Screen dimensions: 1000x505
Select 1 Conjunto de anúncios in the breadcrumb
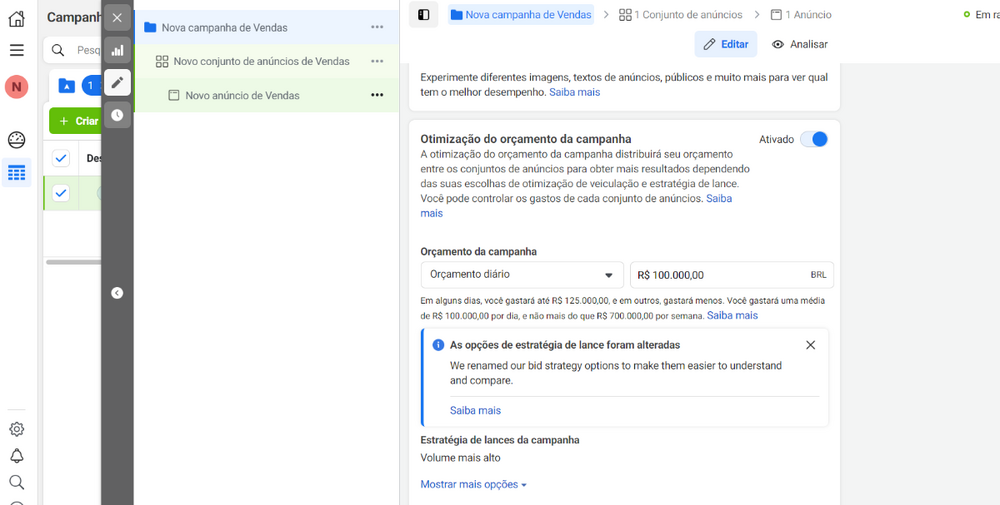point(680,15)
